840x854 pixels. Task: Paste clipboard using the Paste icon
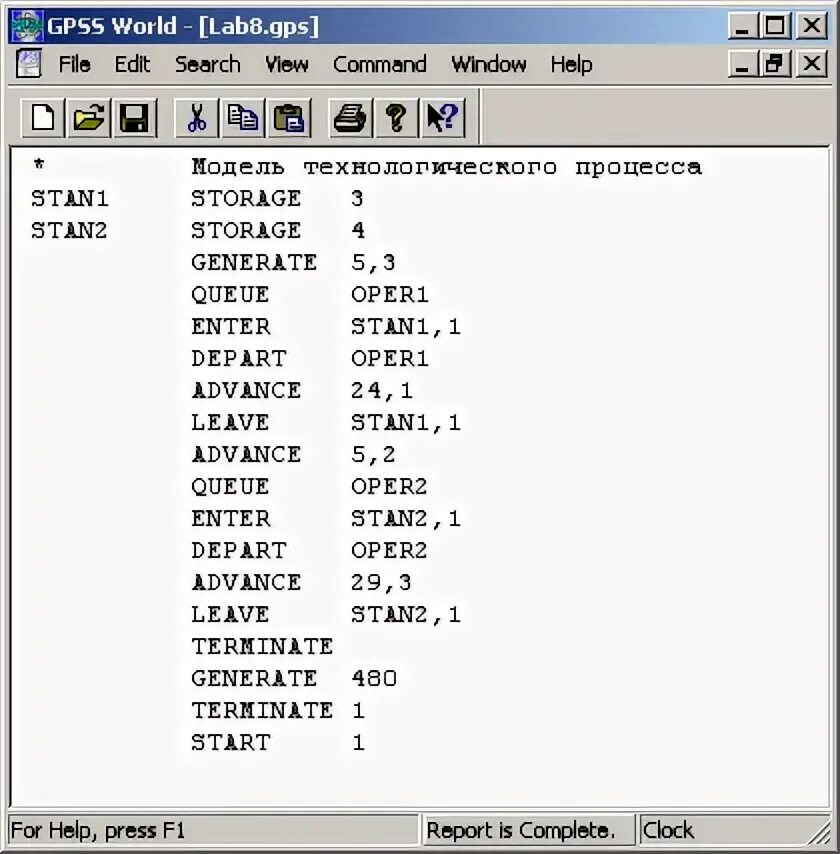[x=289, y=118]
